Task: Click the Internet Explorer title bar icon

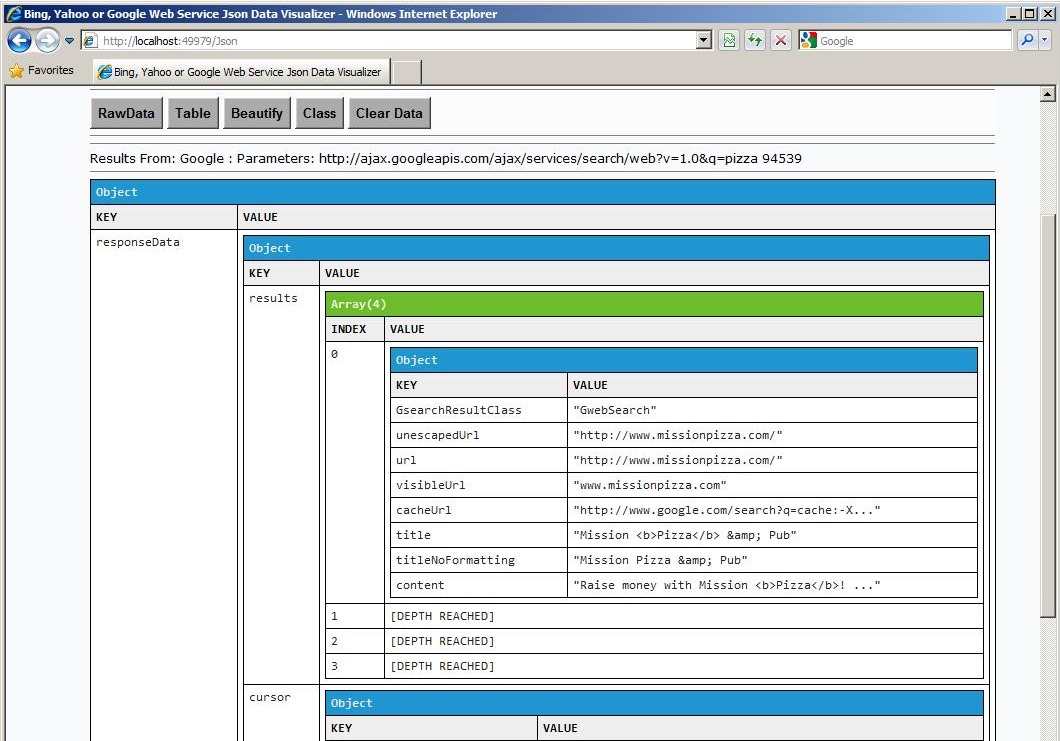Action: (x=14, y=14)
